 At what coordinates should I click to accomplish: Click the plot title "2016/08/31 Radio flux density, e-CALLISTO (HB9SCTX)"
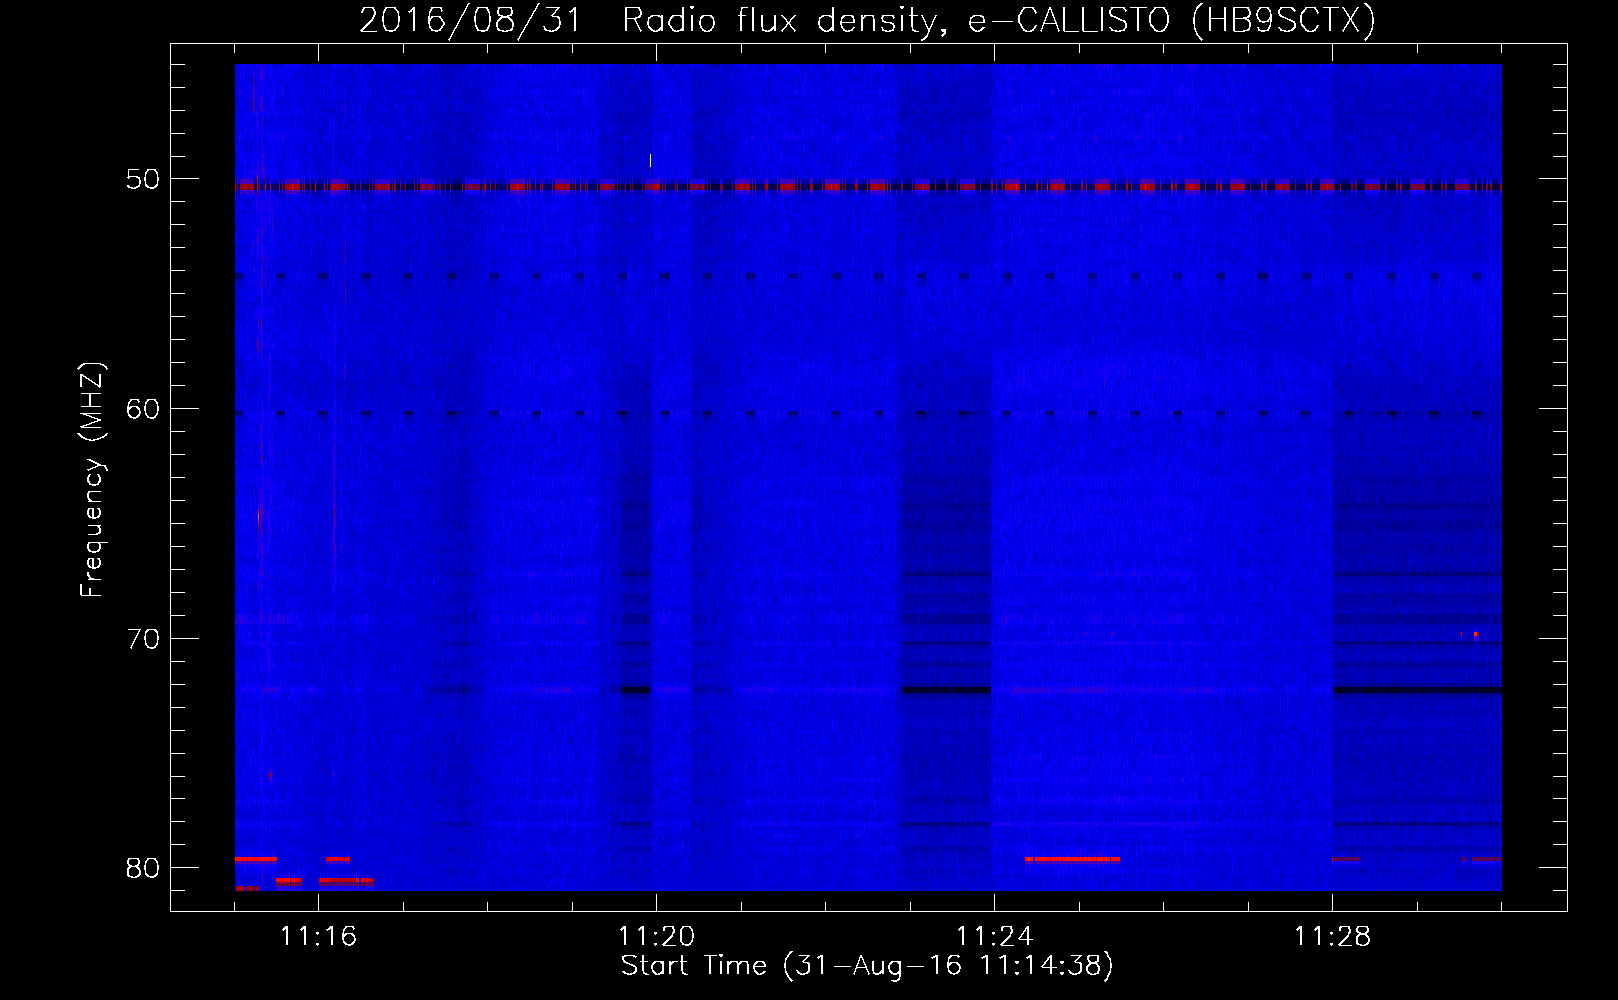click(x=867, y=20)
